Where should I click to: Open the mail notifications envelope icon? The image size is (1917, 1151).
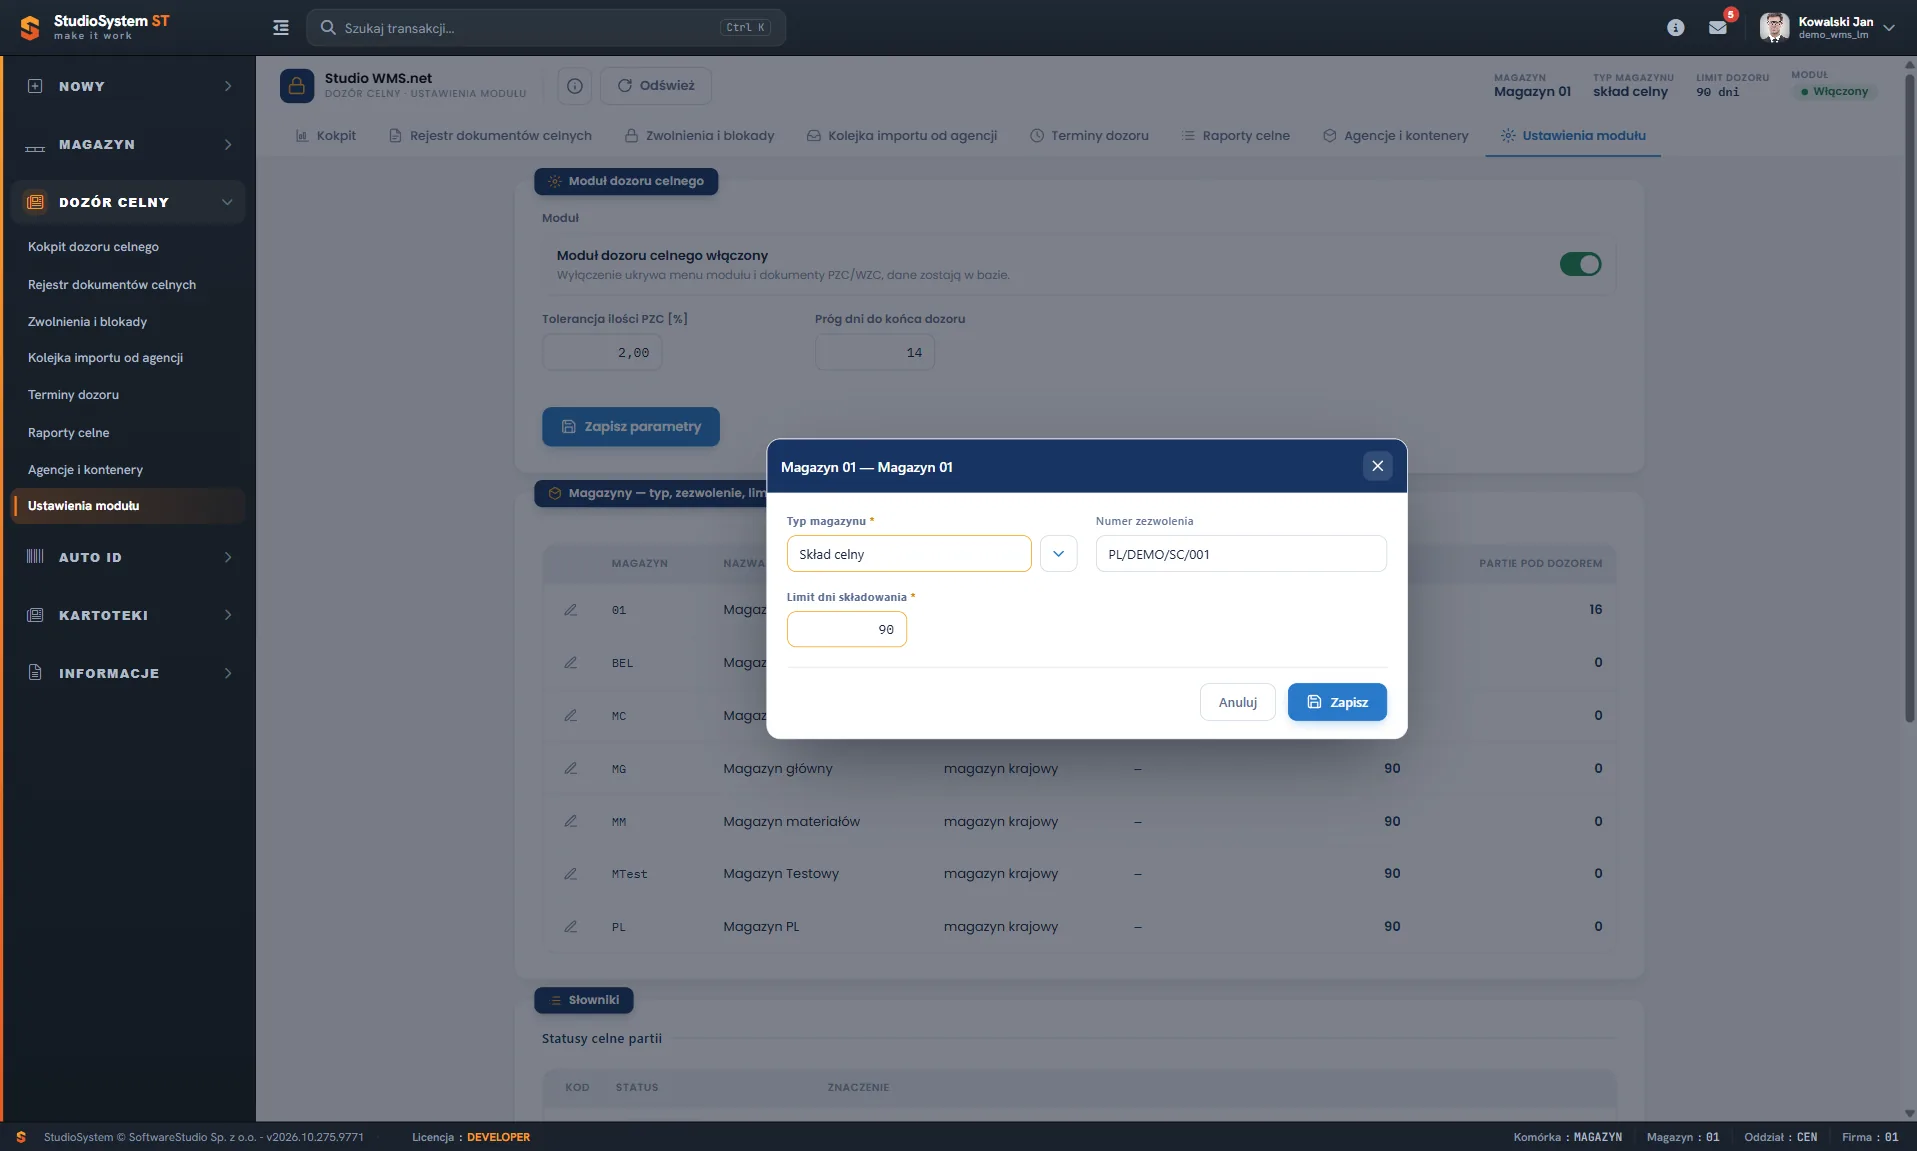pyautogui.click(x=1718, y=28)
